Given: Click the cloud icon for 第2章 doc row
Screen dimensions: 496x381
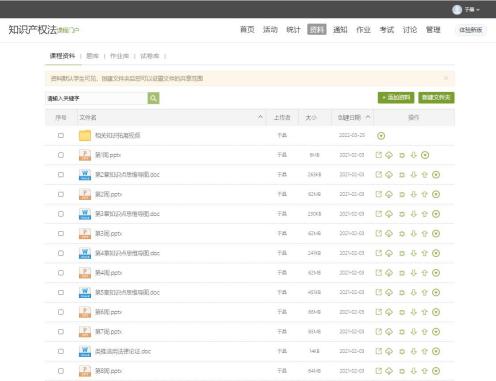Looking at the screenshot, I should coord(389,175).
